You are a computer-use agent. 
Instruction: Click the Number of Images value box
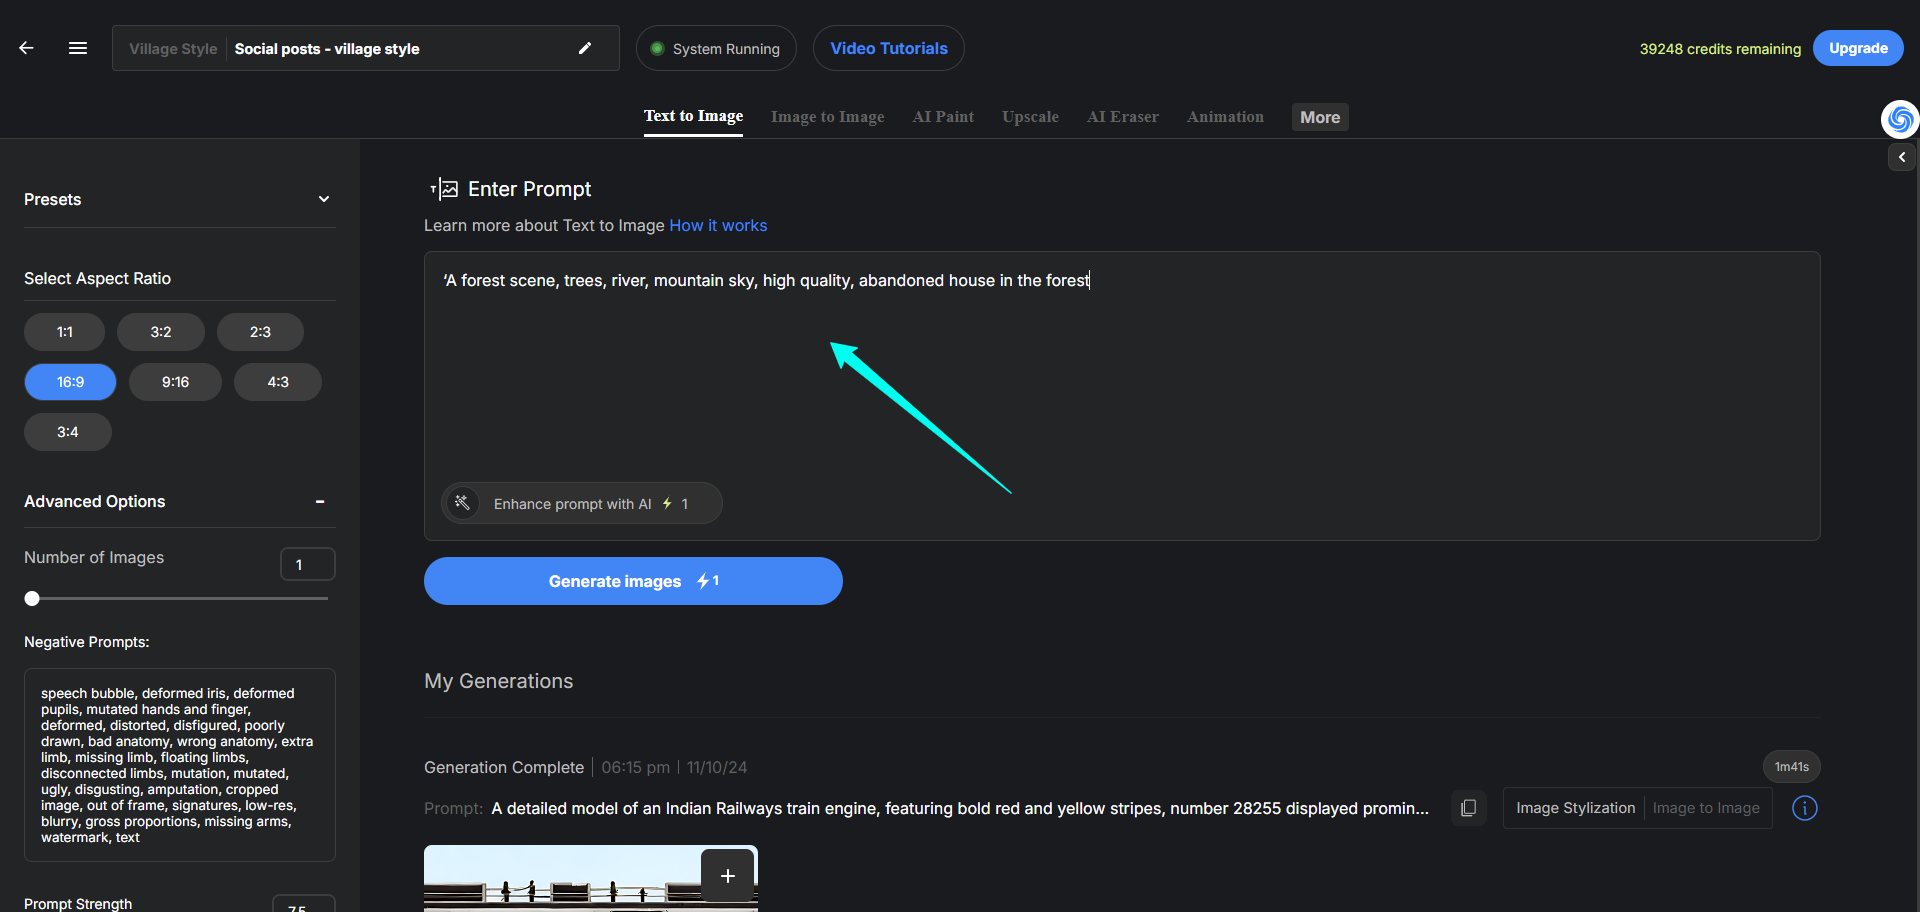[x=308, y=564]
